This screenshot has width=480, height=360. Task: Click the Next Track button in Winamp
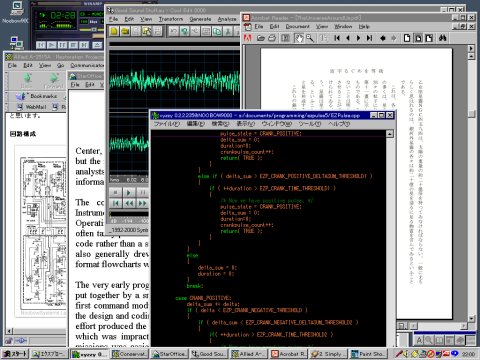coord(84,45)
